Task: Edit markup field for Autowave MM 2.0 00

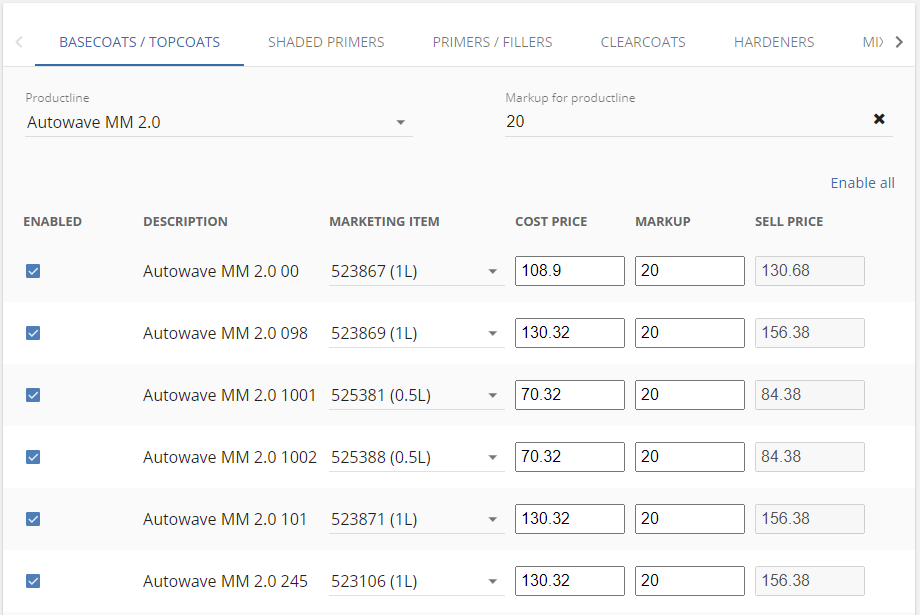Action: click(x=689, y=271)
